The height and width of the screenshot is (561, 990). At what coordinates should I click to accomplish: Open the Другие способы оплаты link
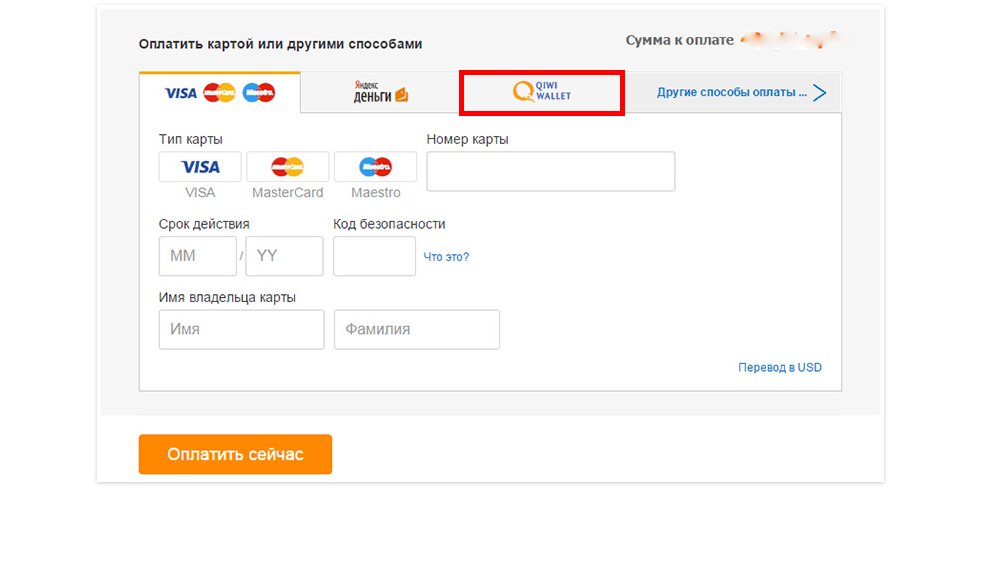[x=732, y=92]
